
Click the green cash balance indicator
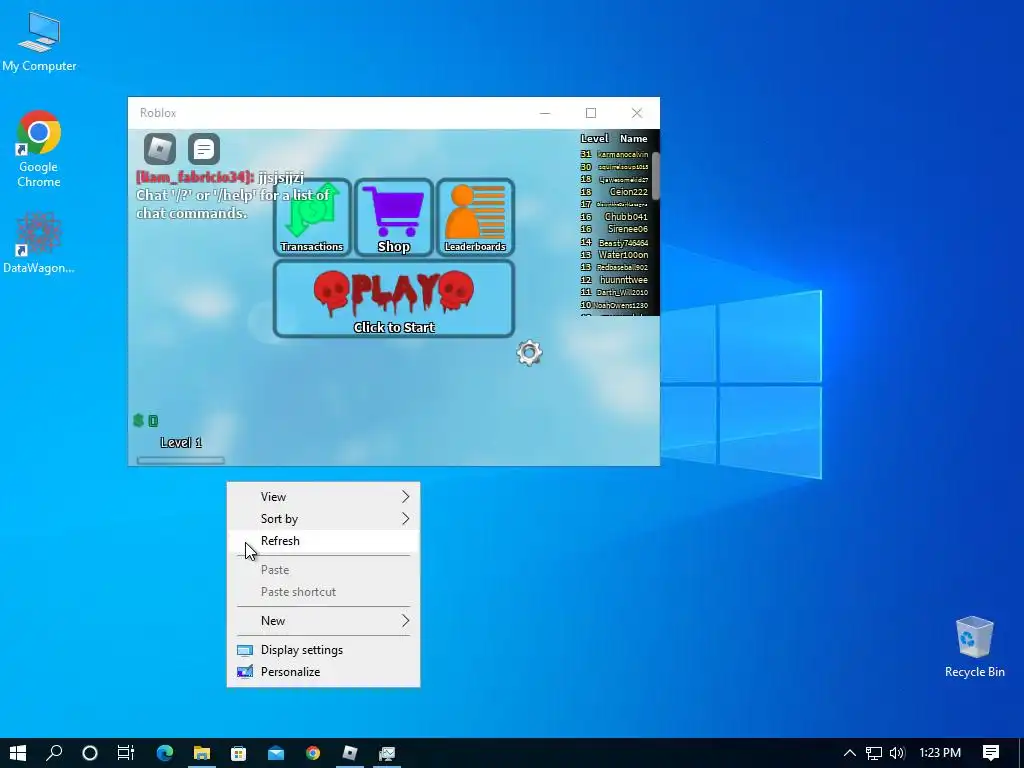point(146,421)
